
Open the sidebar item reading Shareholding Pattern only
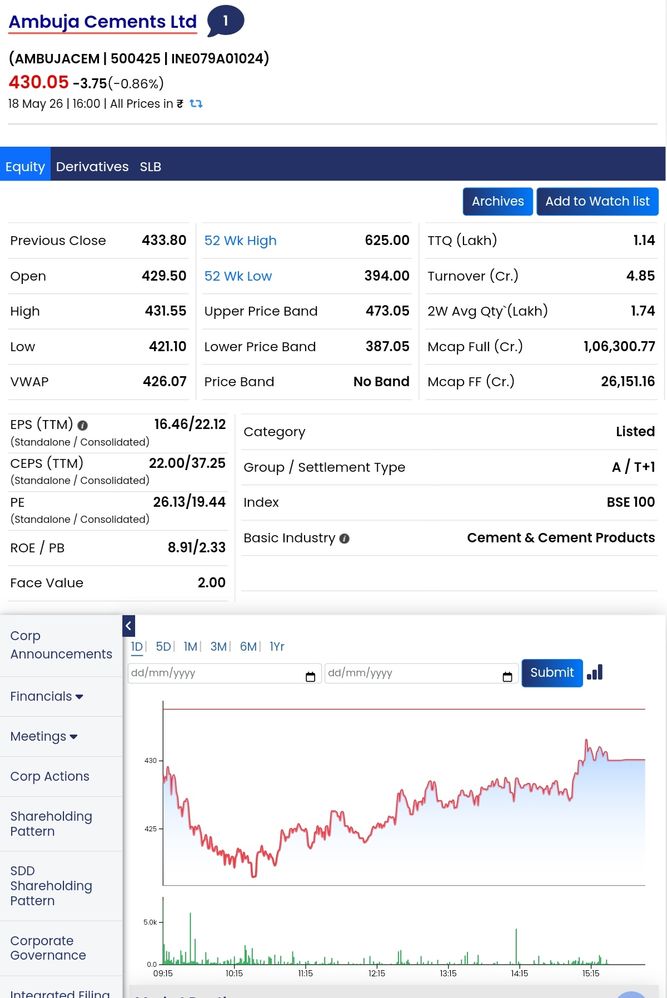click(51, 824)
